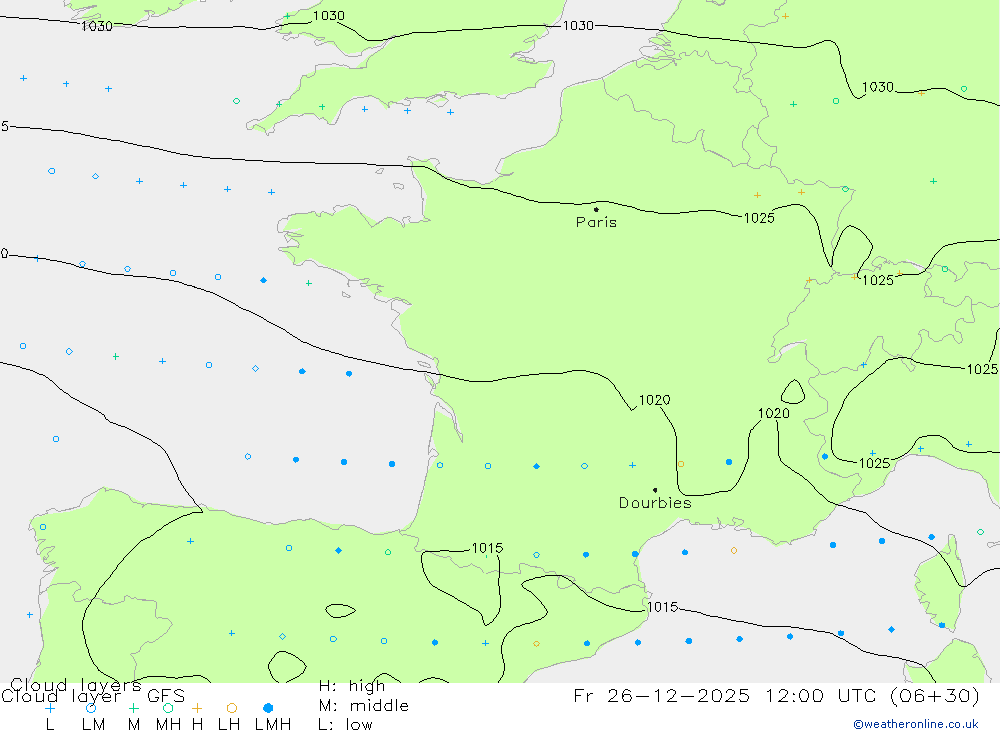The width and height of the screenshot is (1000, 733).
Task: Click the '12:00 UTC' time text
Action: tap(823, 695)
